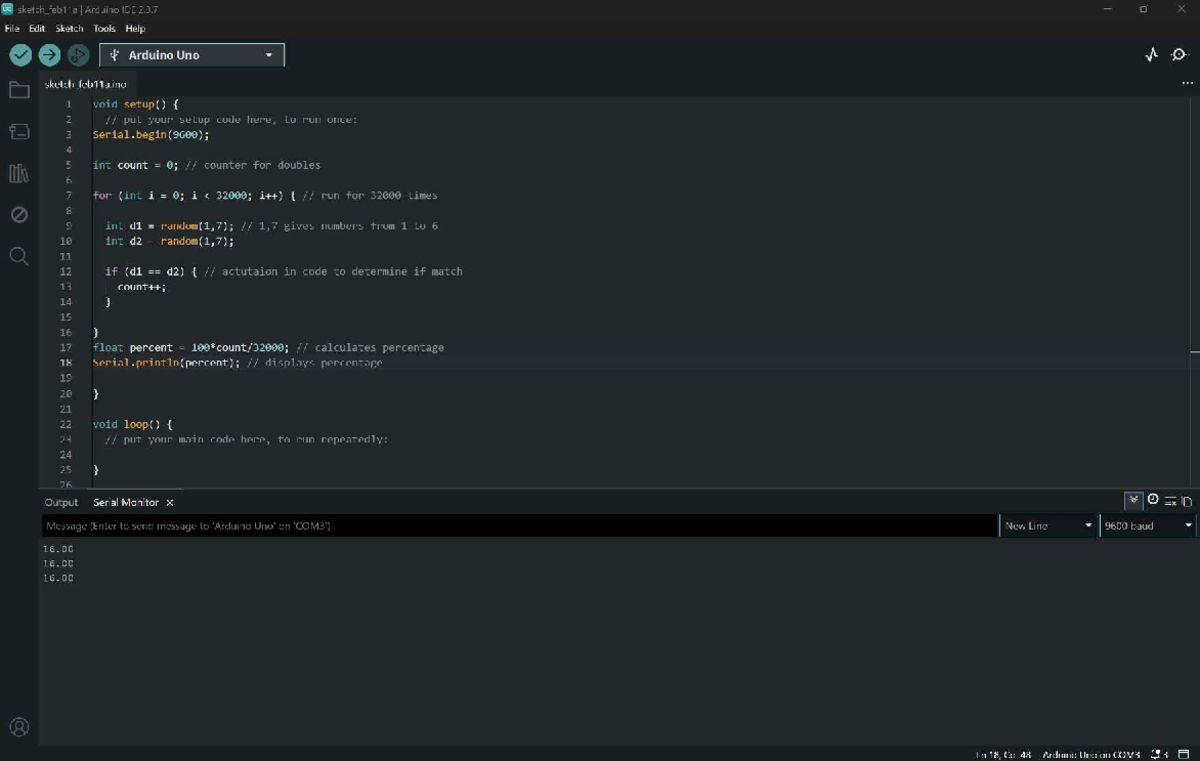Open the New Line line-ending dropdown
The image size is (1200, 761).
coord(1048,525)
